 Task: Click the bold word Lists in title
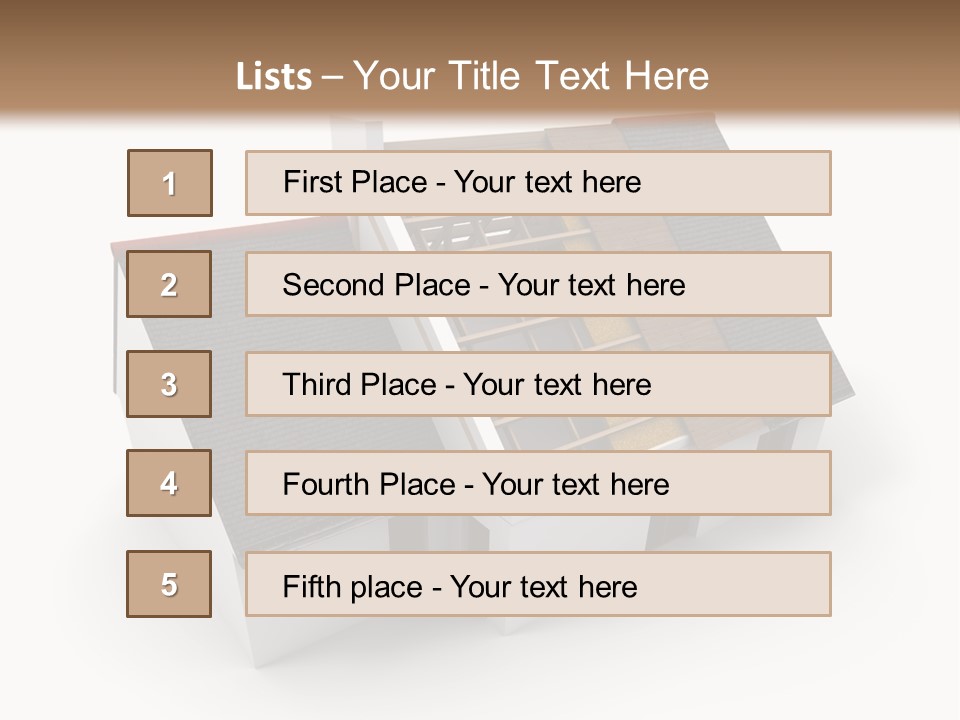point(274,76)
